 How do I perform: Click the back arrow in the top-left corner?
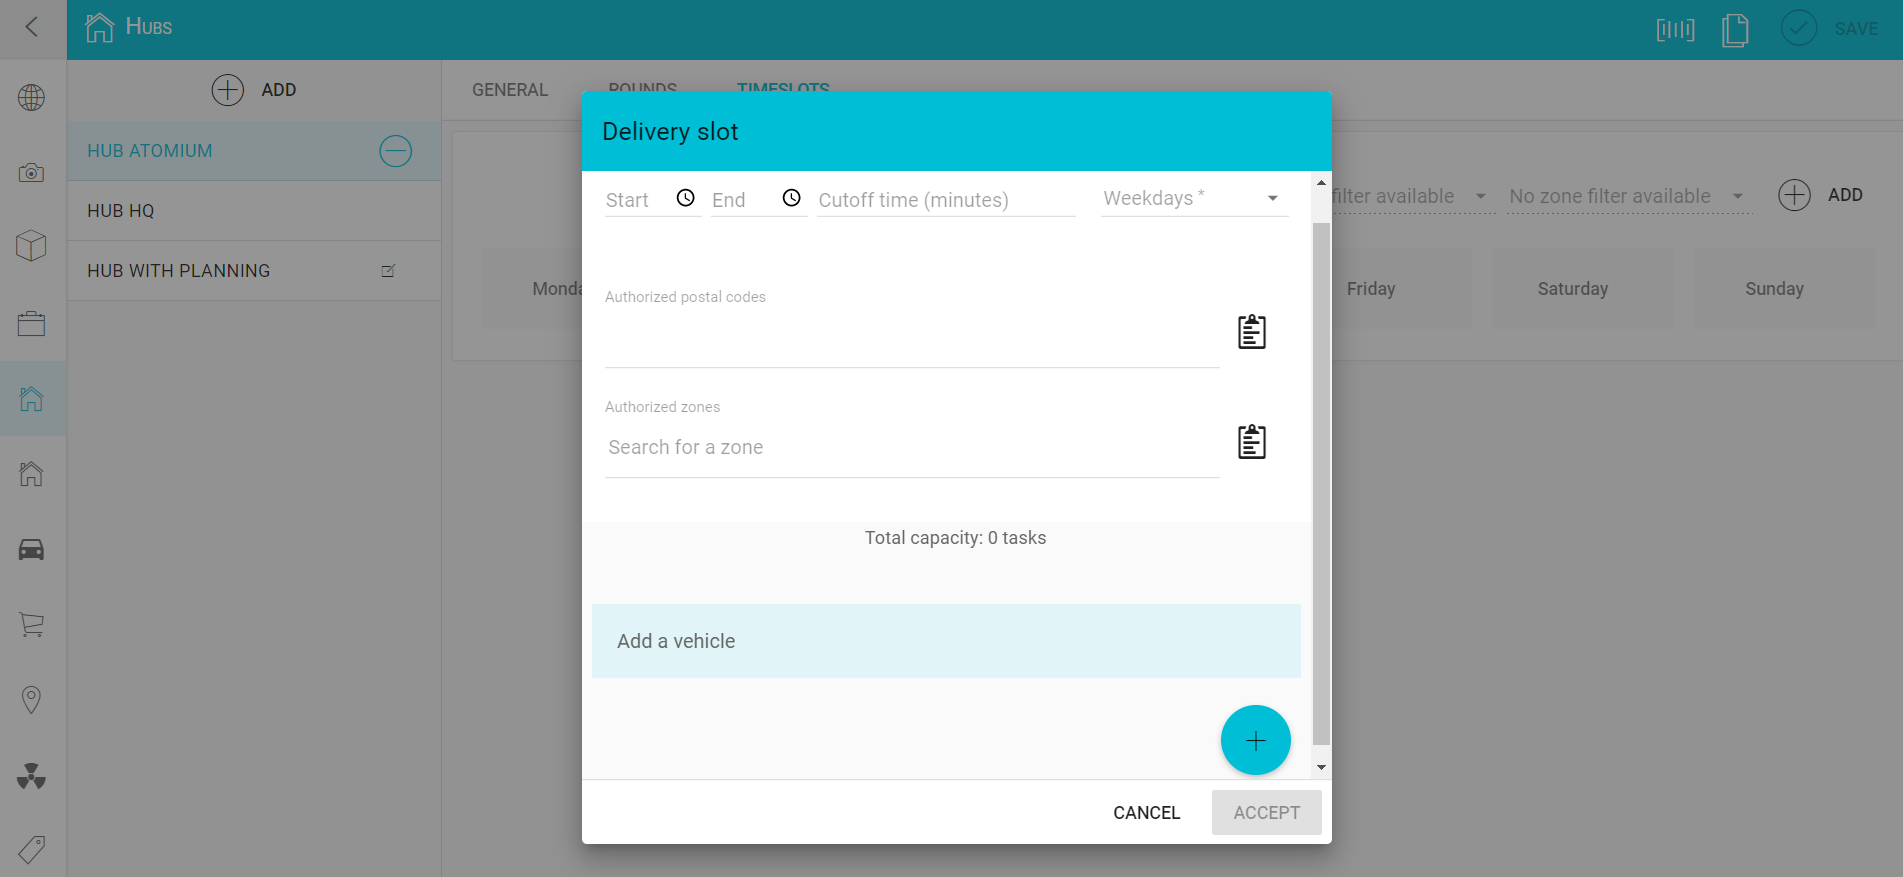32,27
